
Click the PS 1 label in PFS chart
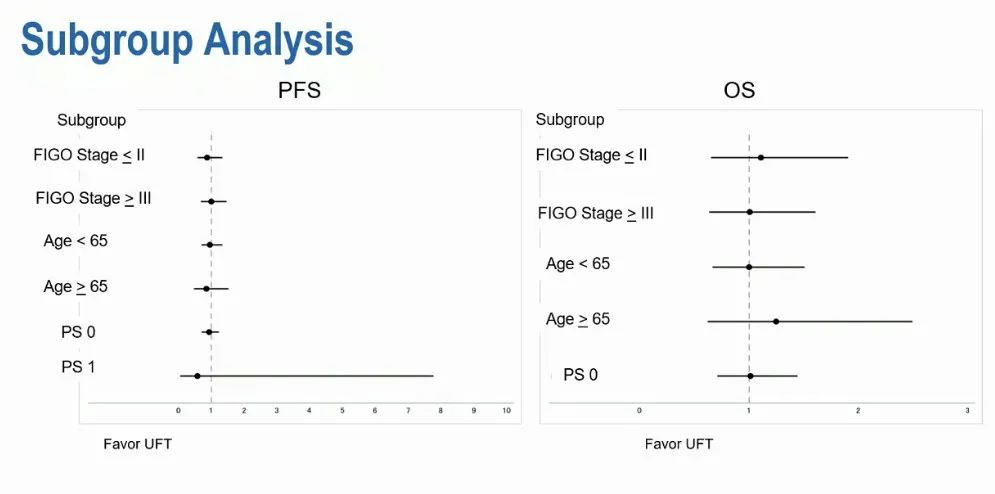point(78,368)
